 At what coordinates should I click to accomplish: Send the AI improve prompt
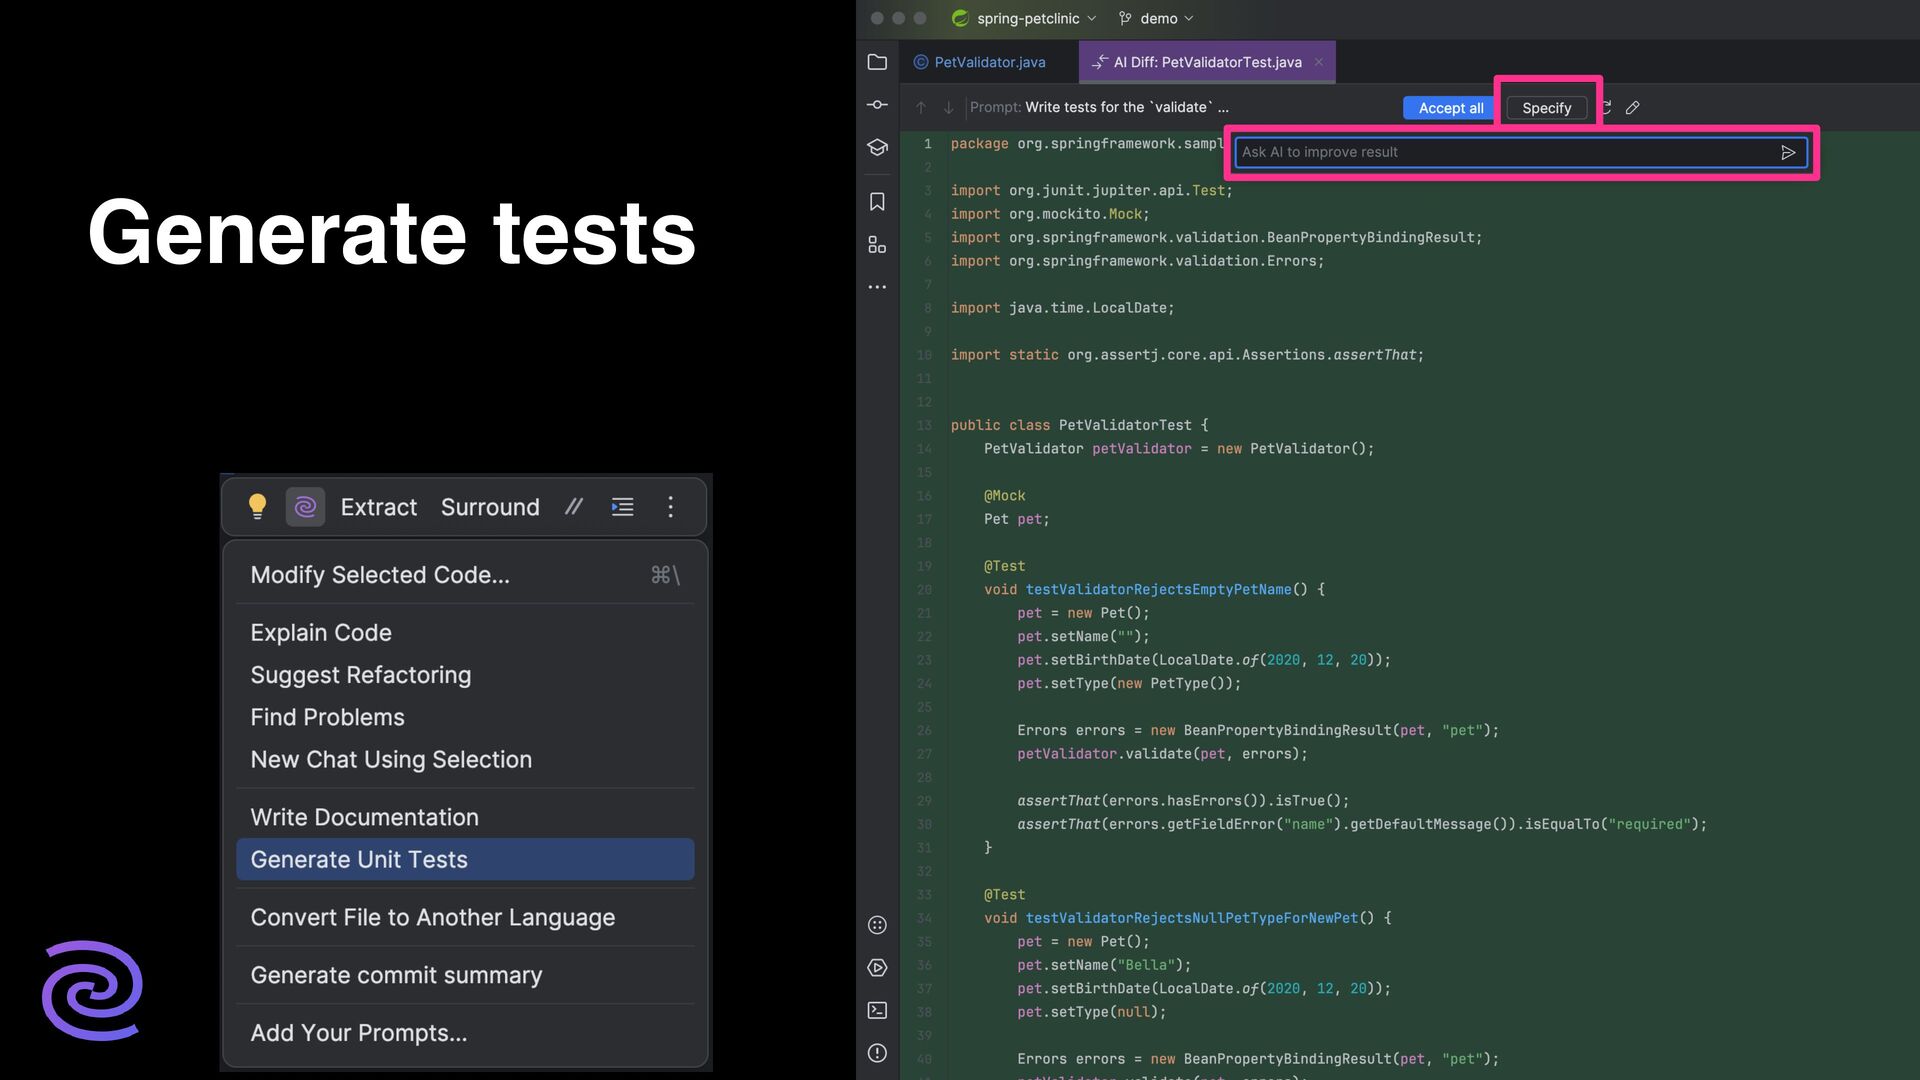pyautogui.click(x=1788, y=152)
